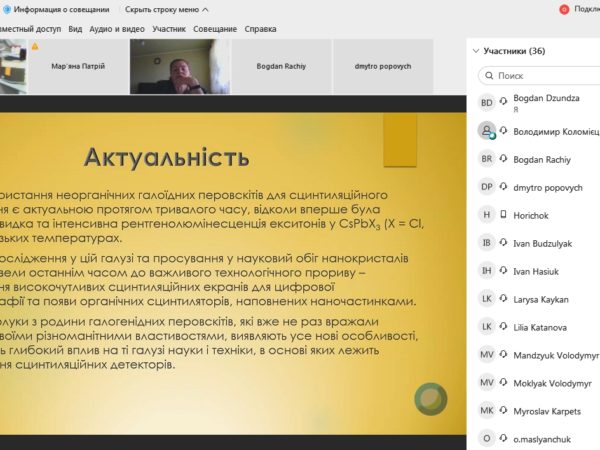Image resolution: width=600 pixels, height=450 pixels.
Task: Open the Совещание menu
Action: click(x=215, y=29)
